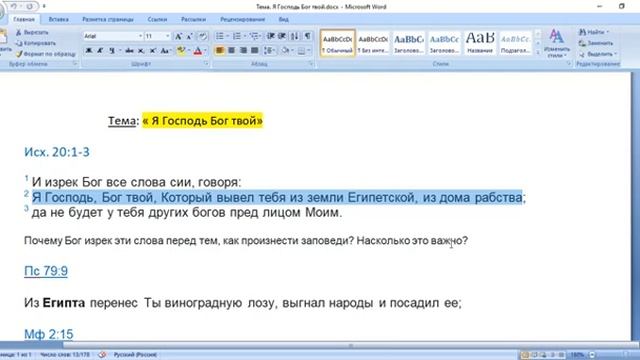Clear formatting with eraser icon

click(x=203, y=36)
